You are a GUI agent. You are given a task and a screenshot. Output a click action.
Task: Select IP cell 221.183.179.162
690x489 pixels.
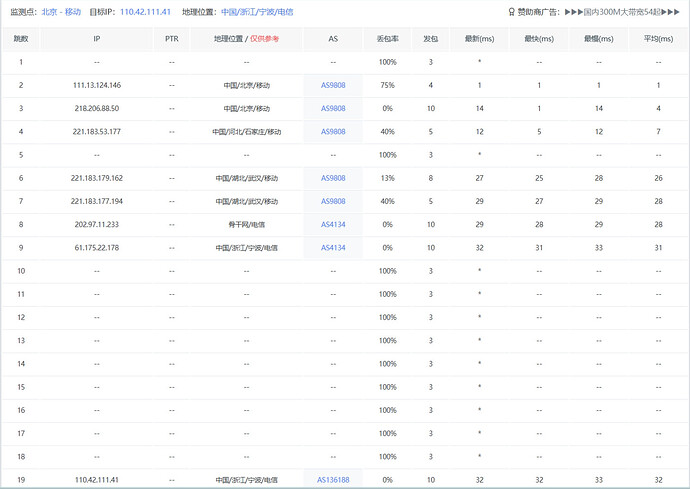click(97, 178)
